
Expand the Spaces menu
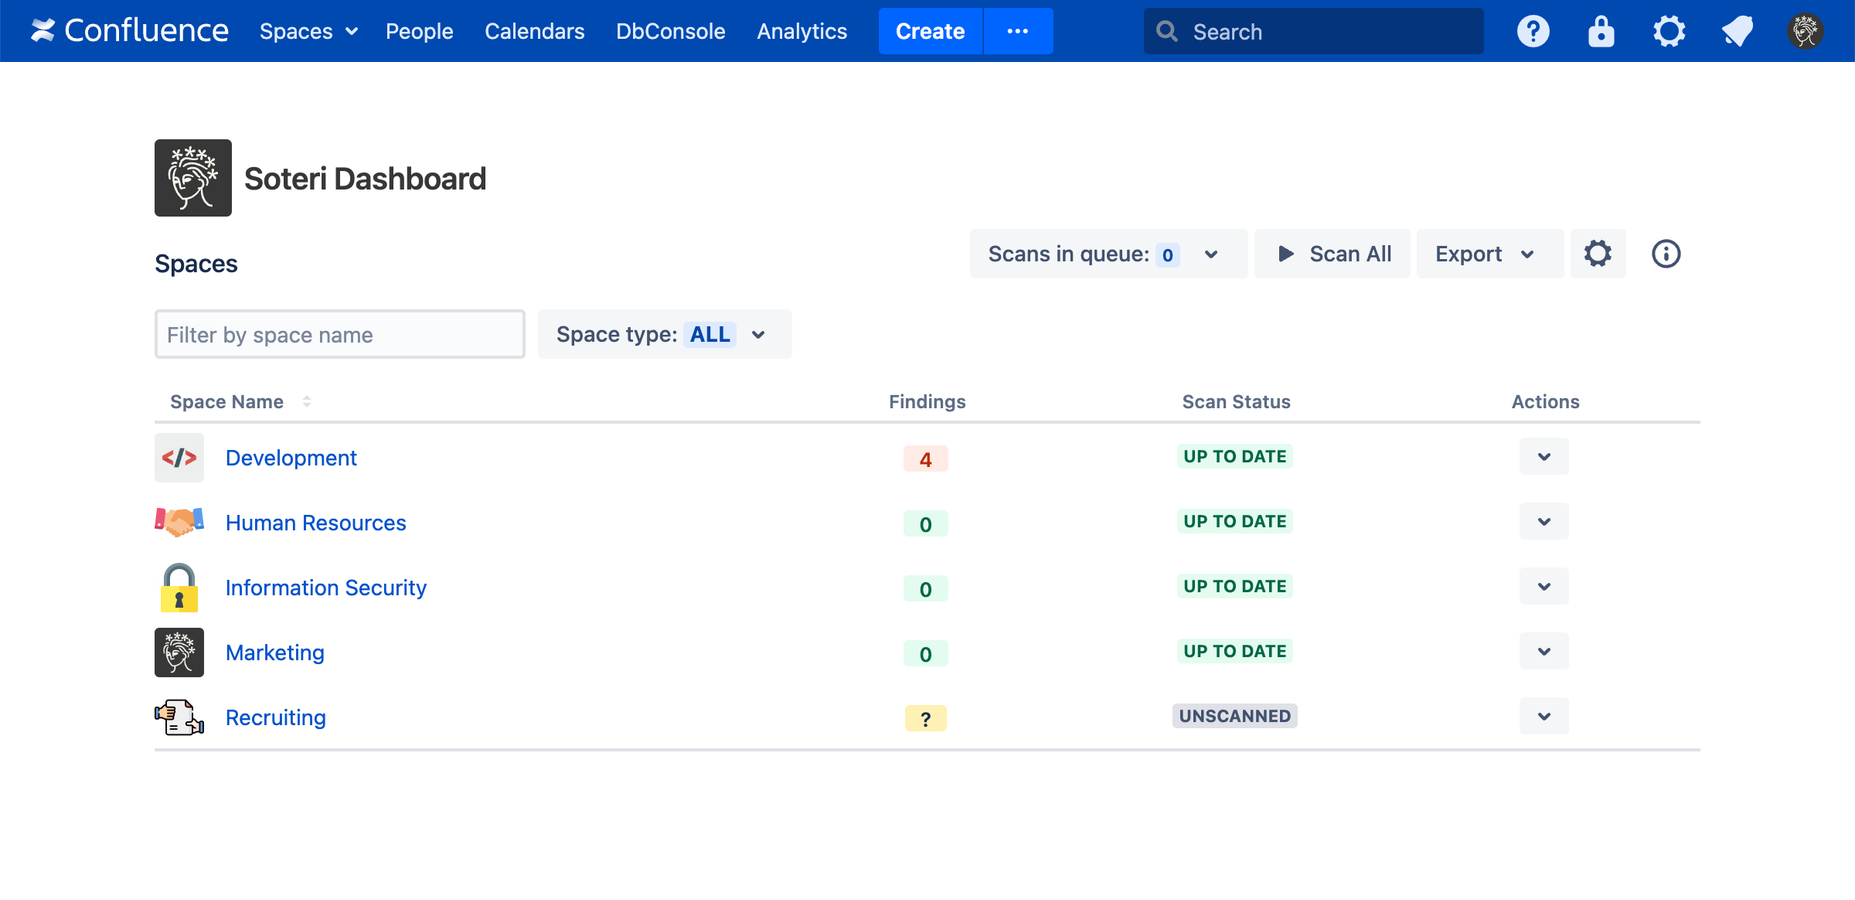[x=309, y=31]
